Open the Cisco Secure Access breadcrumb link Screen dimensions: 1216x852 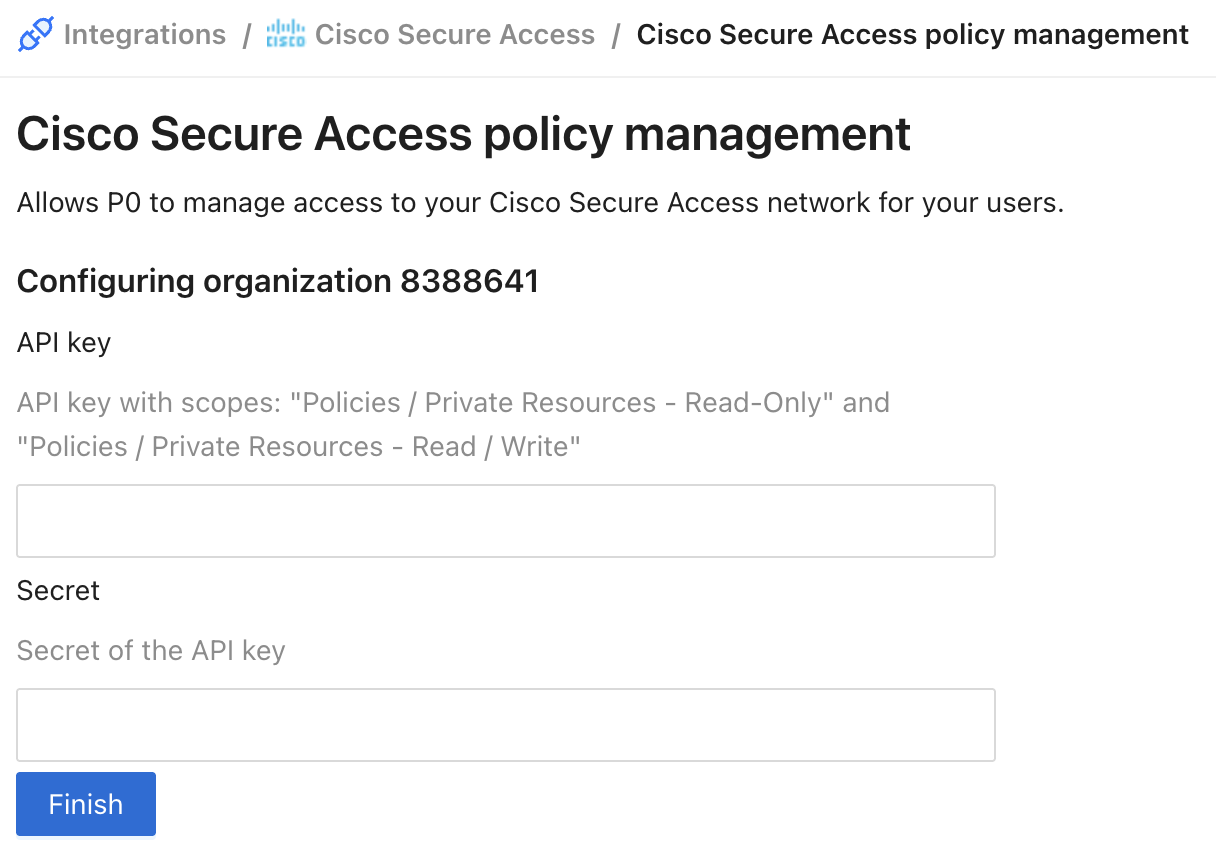[455, 34]
